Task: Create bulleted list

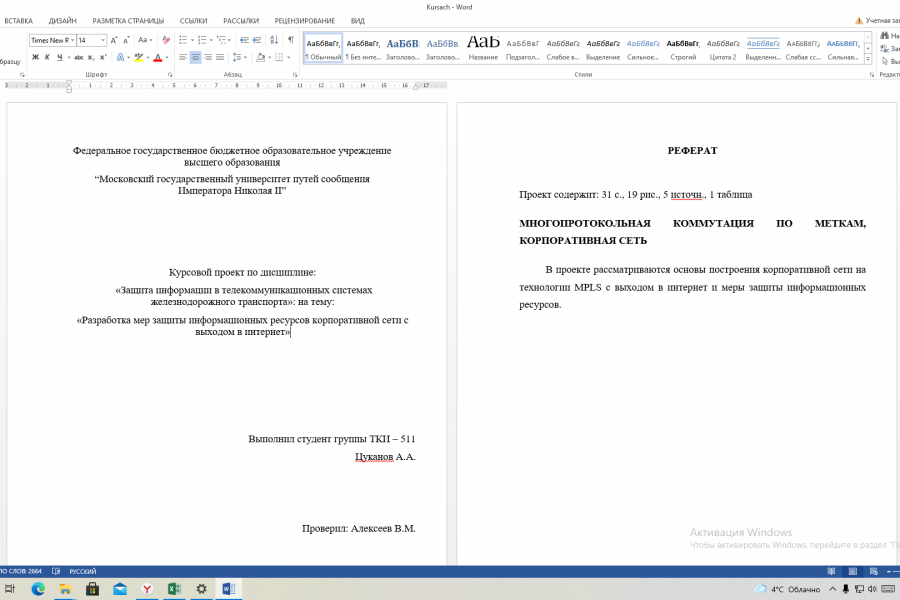Action: coord(183,40)
